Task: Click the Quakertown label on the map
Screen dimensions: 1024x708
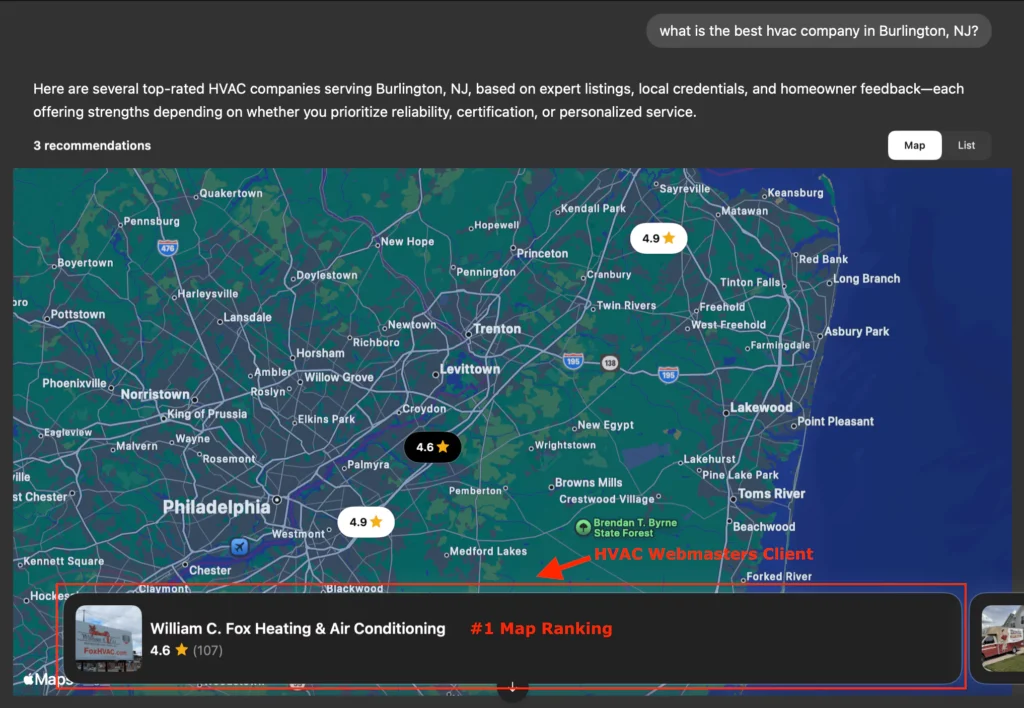Action: (x=231, y=193)
